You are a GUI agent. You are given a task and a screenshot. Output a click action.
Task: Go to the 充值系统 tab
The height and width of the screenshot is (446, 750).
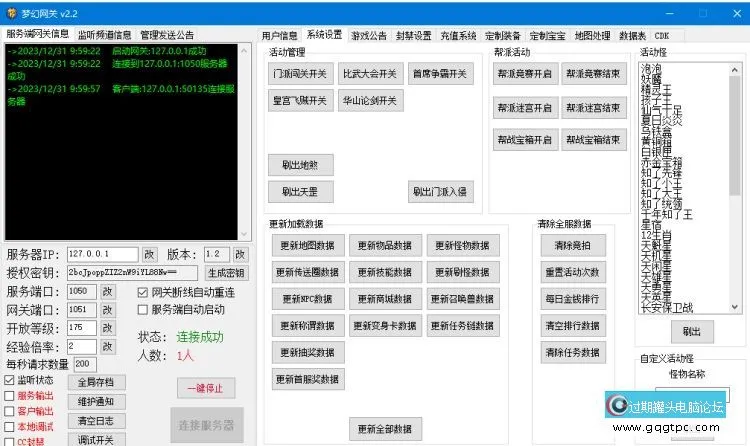coord(458,36)
